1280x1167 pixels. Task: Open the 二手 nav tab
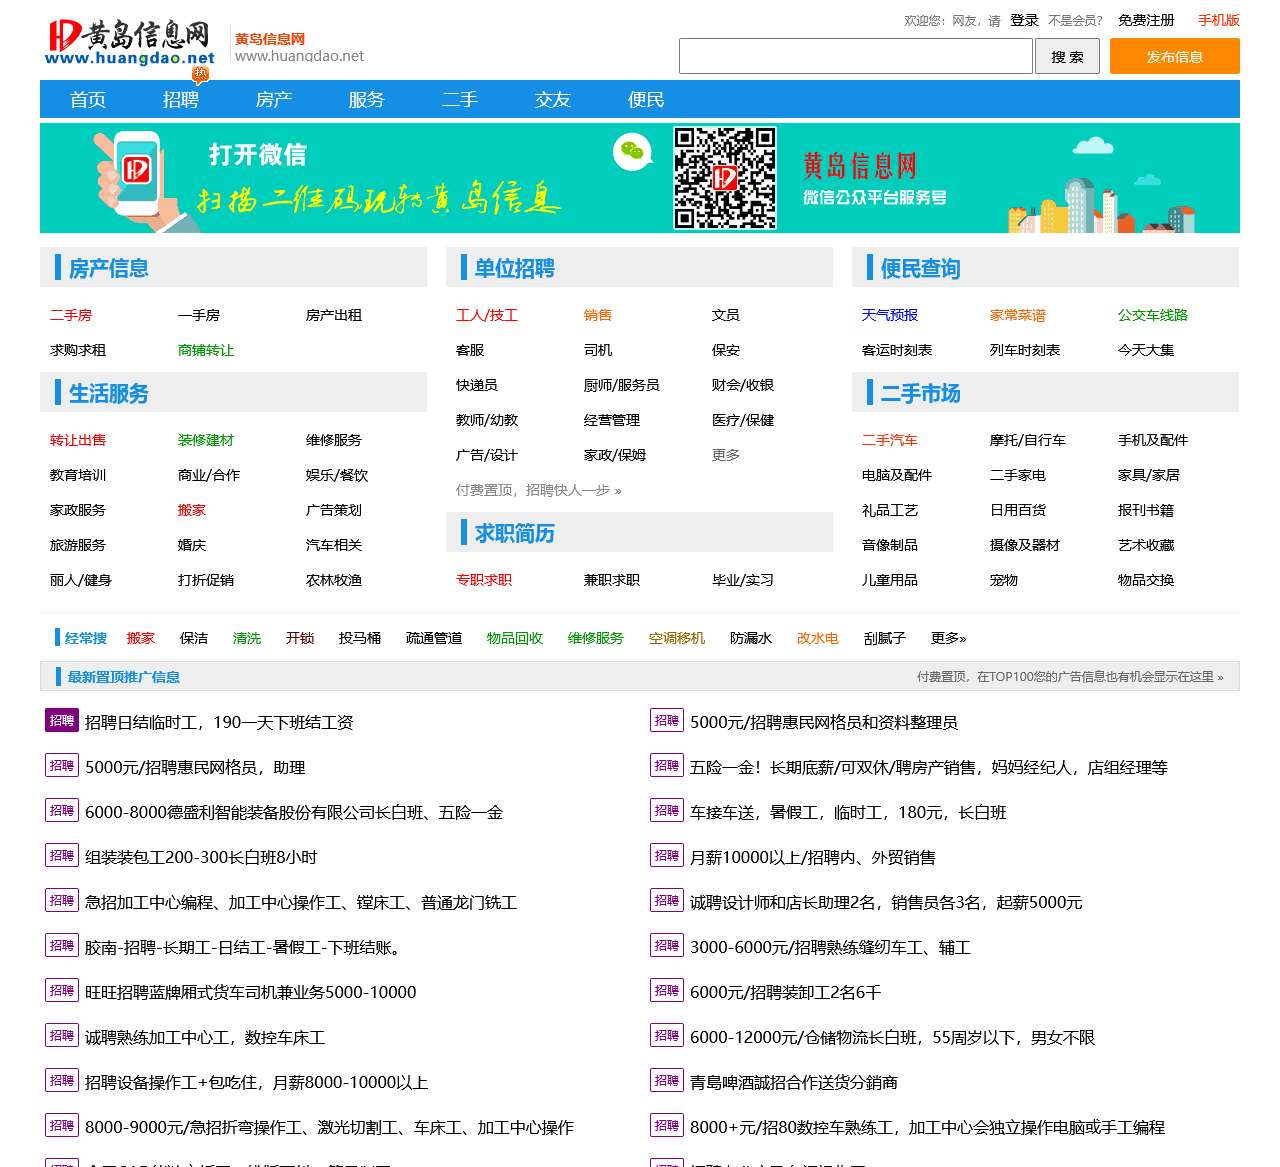point(459,99)
